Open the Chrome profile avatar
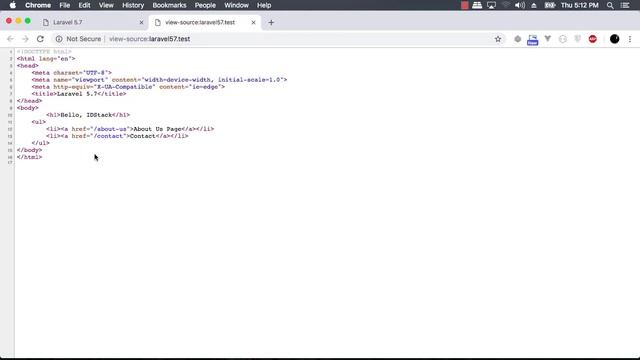 tap(614, 39)
